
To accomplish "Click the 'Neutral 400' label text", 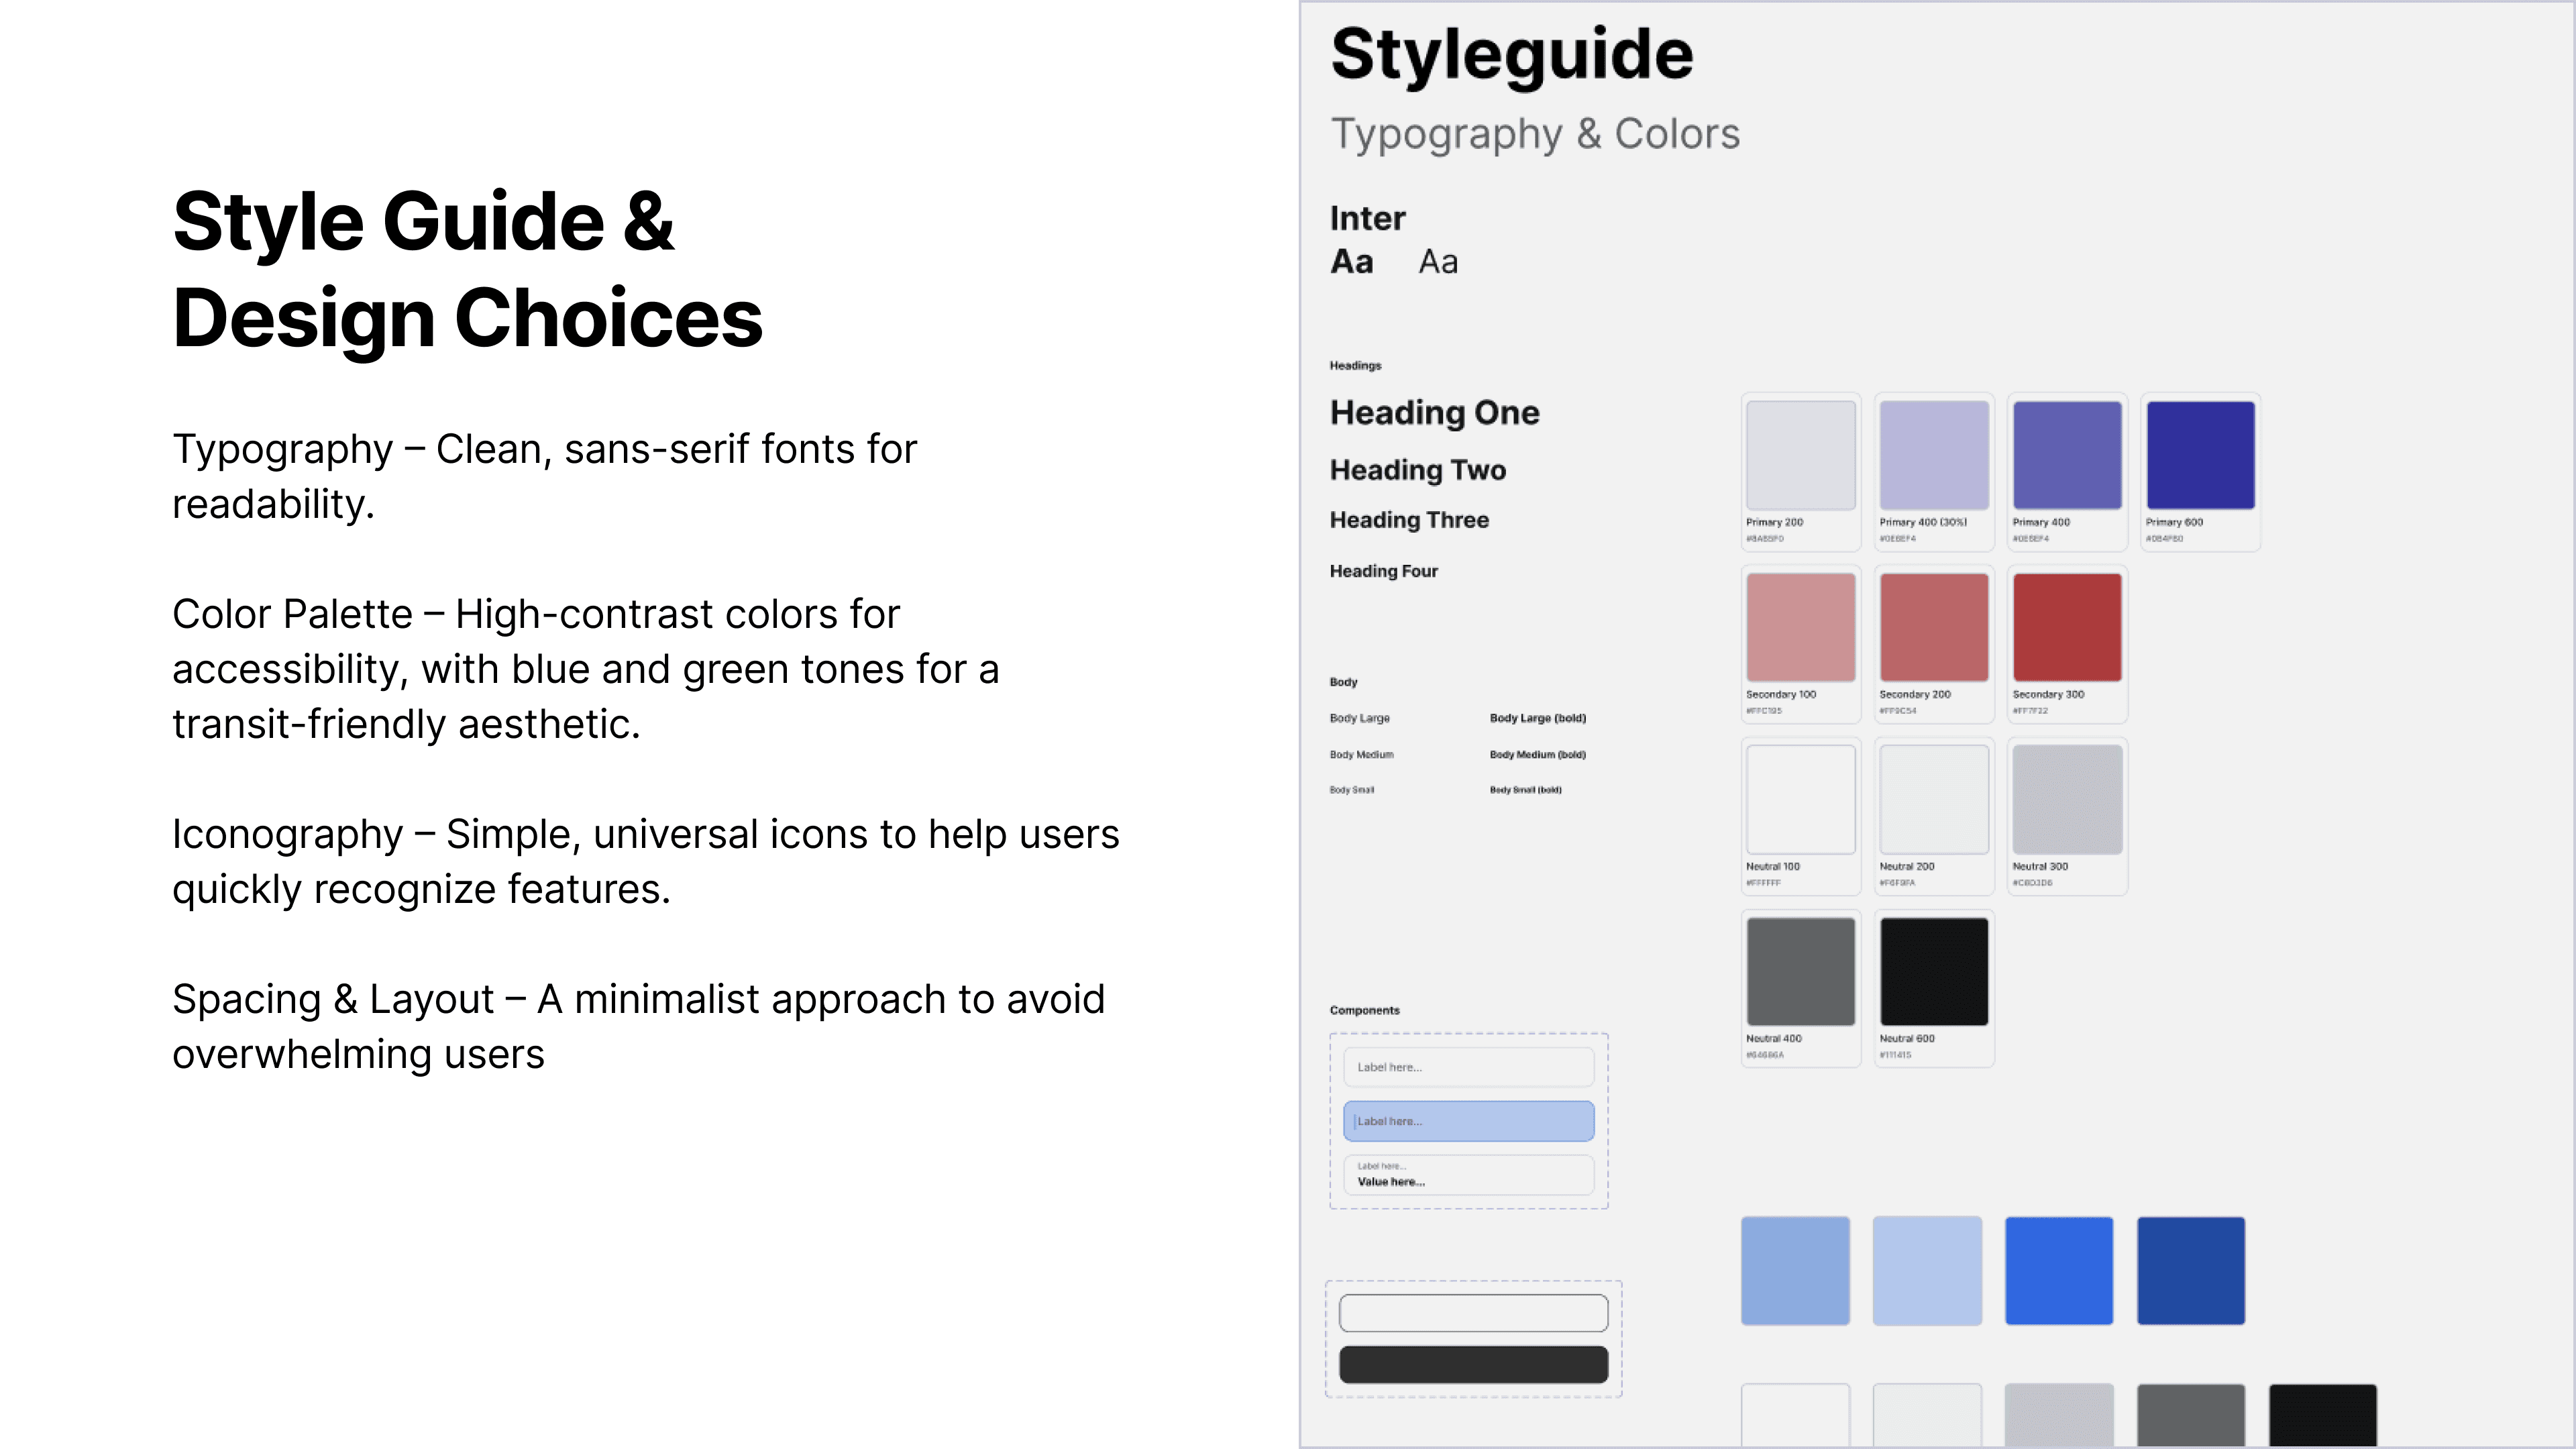I will click(1773, 1038).
